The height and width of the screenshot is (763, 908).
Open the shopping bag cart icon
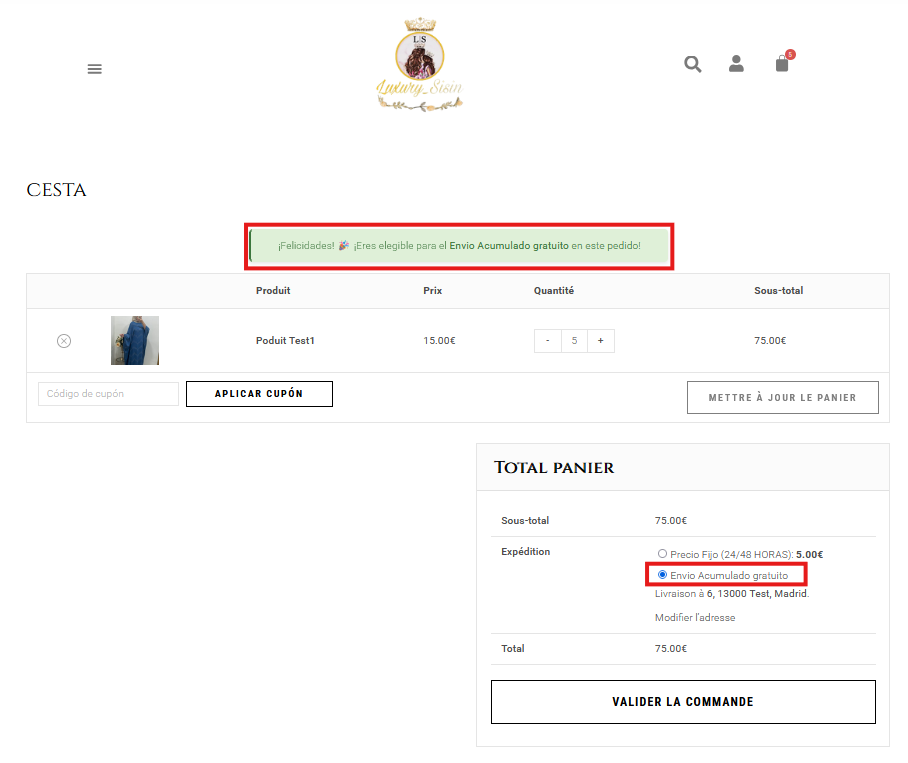[782, 64]
